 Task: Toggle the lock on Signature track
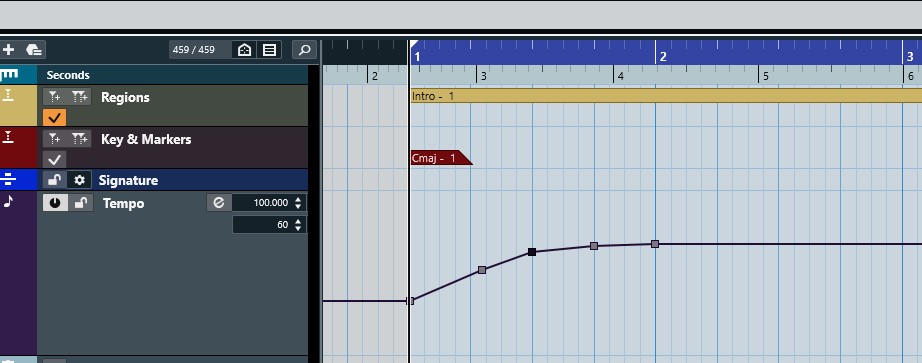(54, 180)
